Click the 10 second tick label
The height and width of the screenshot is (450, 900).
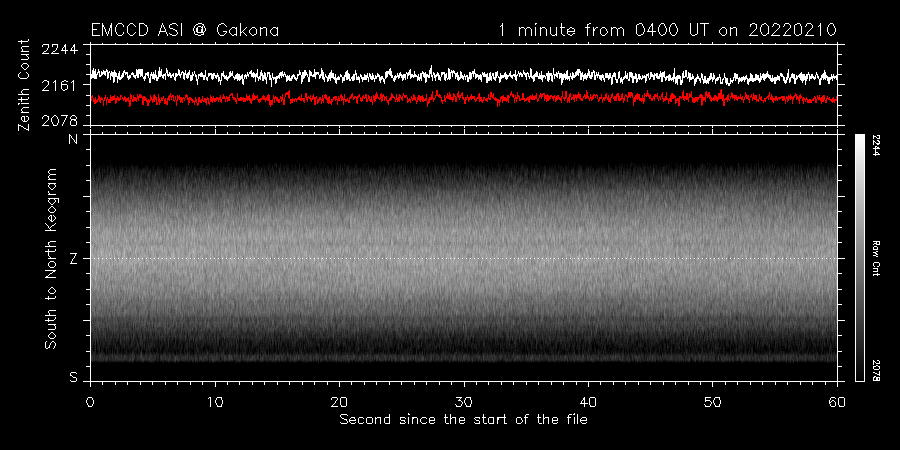pyautogui.click(x=215, y=401)
